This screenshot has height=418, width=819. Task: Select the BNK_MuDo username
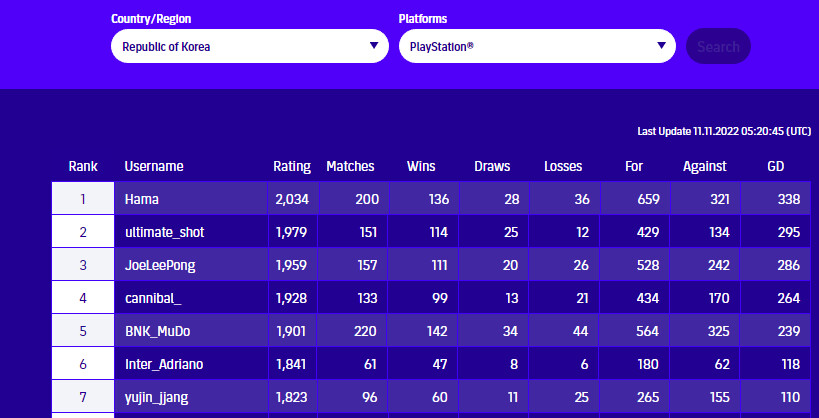158,331
